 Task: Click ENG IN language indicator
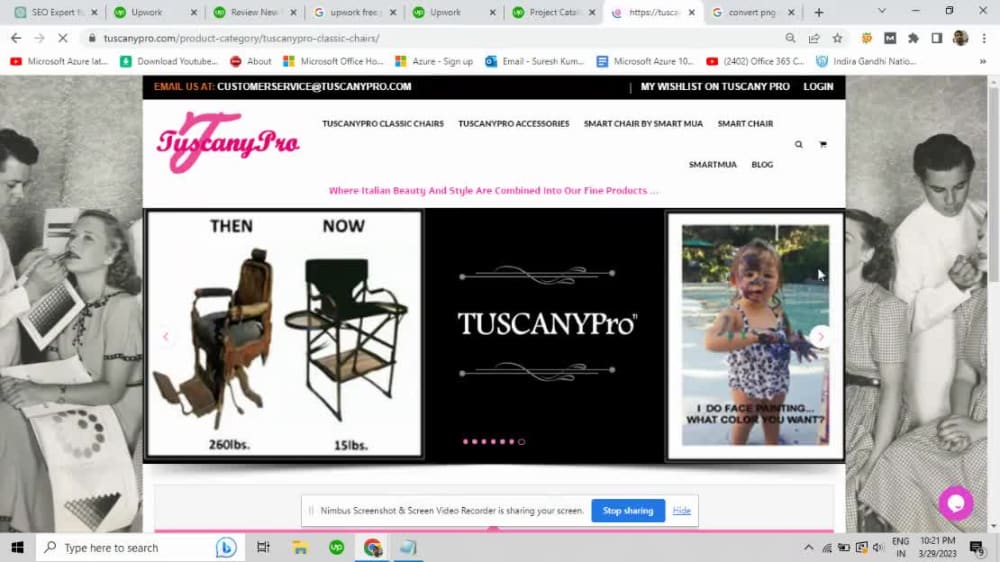click(901, 547)
